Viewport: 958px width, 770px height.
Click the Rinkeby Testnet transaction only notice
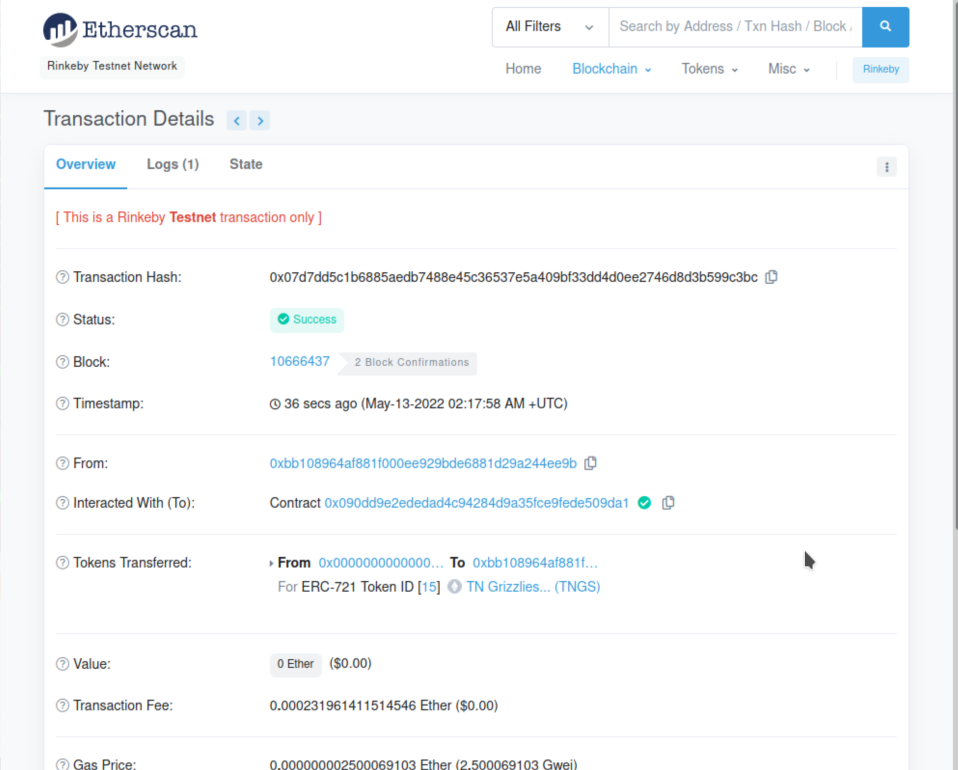(x=189, y=217)
